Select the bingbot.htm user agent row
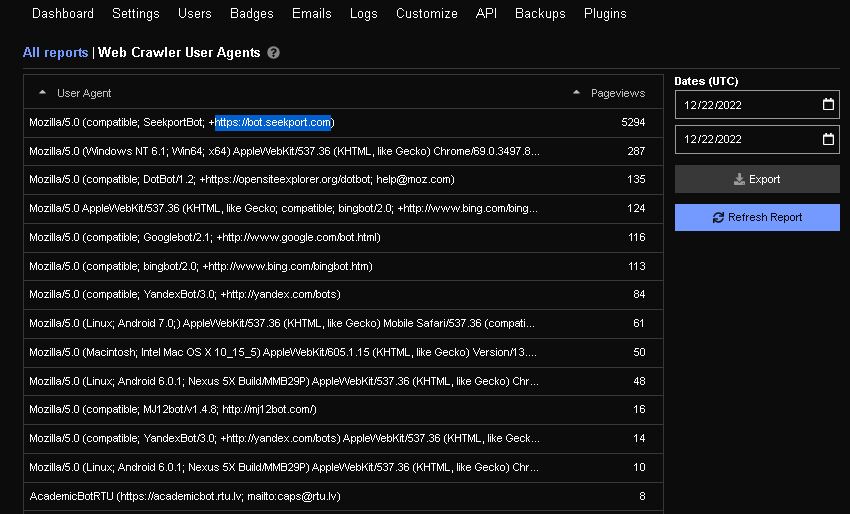 point(343,266)
